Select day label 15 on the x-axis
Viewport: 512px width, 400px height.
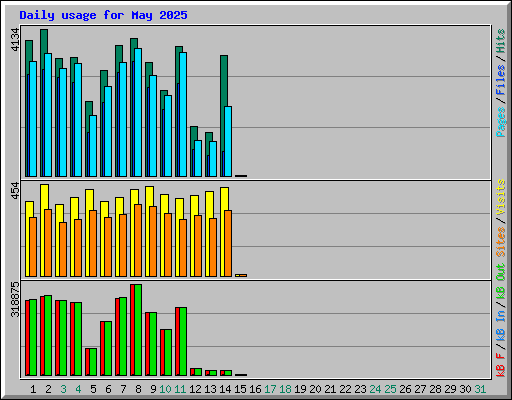240,389
